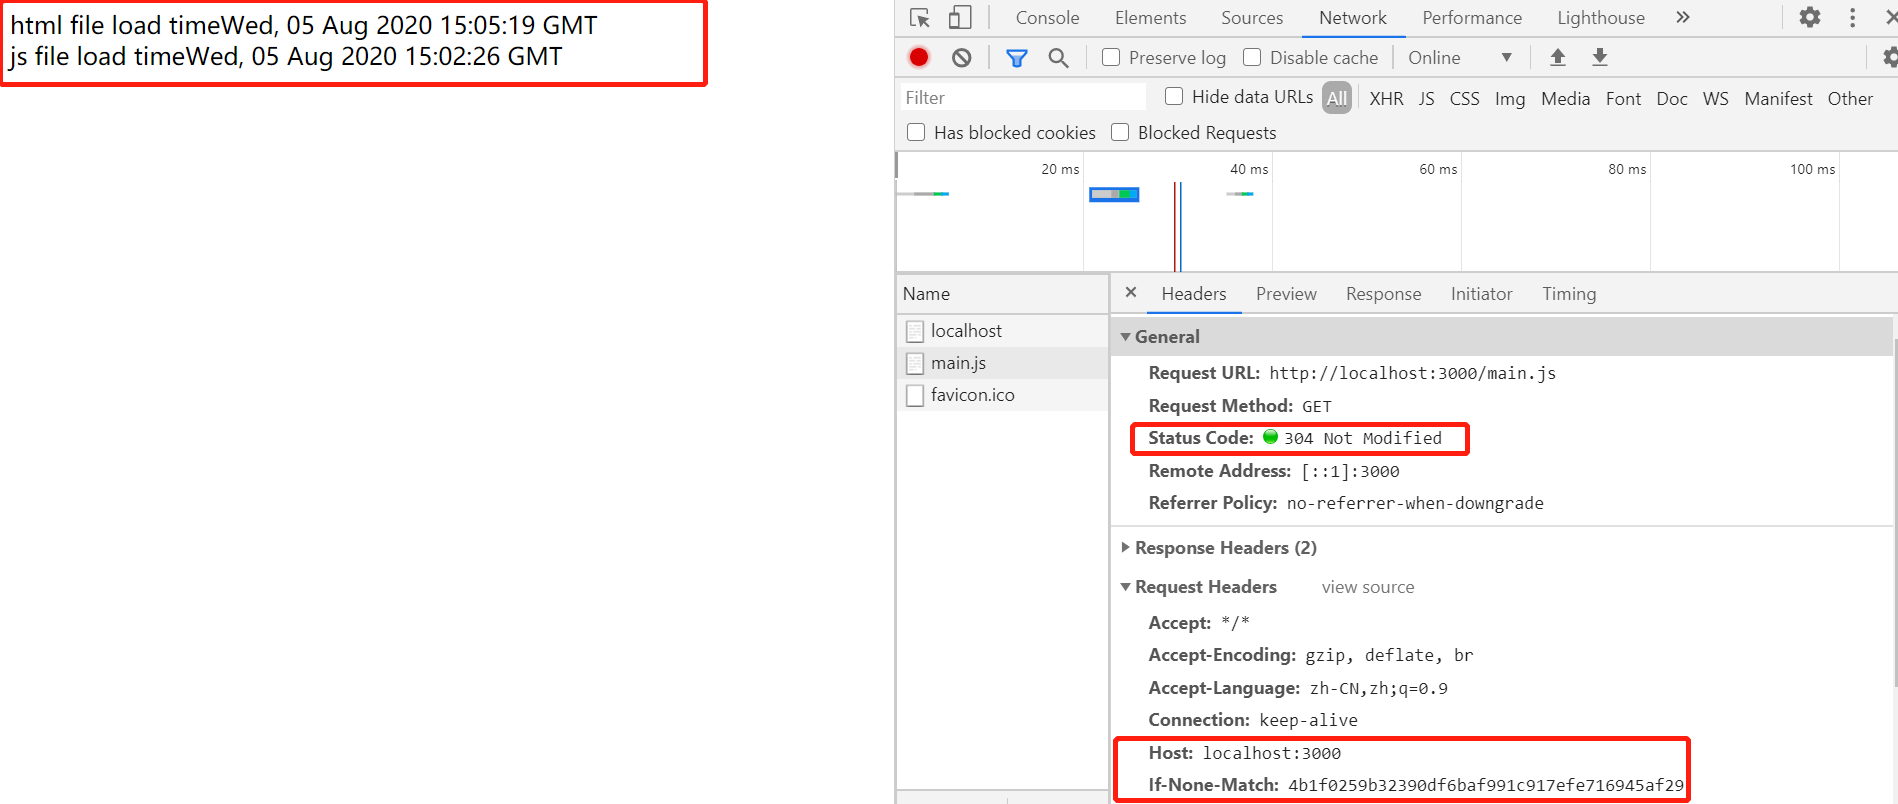The height and width of the screenshot is (804, 1898).
Task: Expand the Response Headers section
Action: 1126,548
